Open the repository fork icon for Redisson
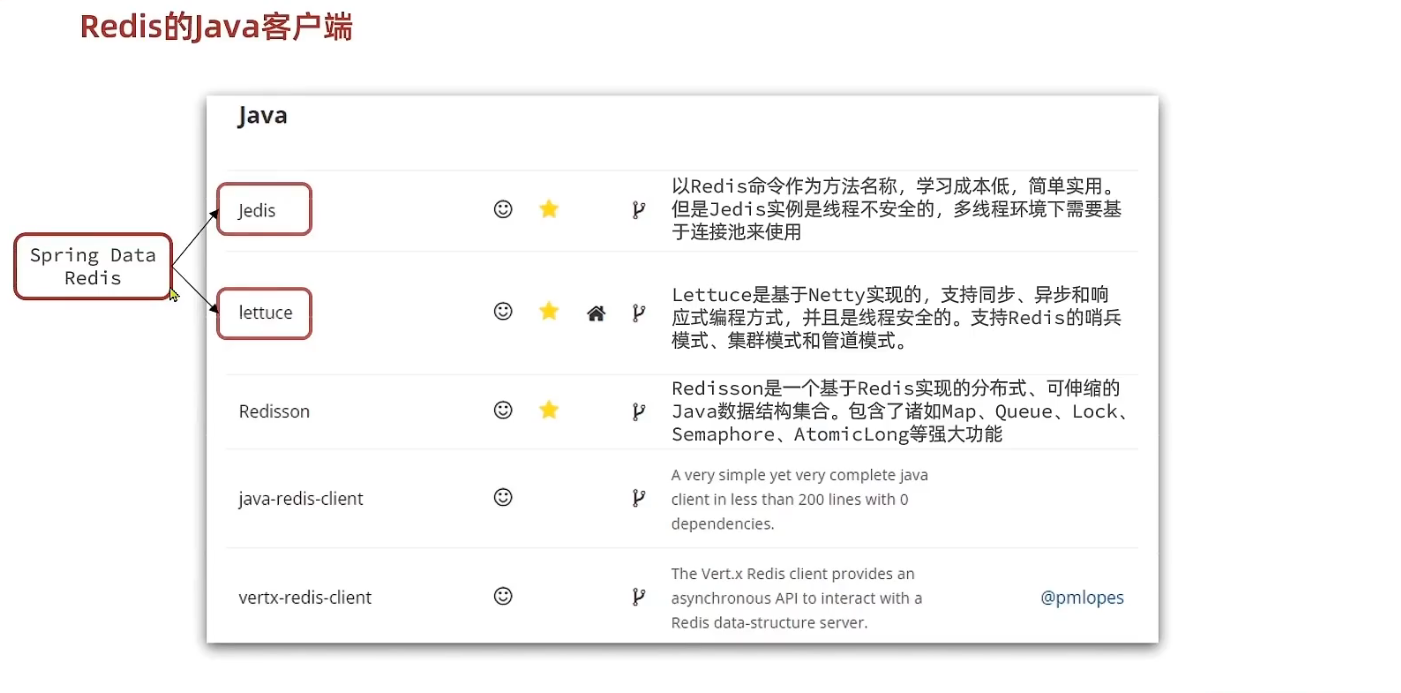1401x693 pixels. (638, 411)
